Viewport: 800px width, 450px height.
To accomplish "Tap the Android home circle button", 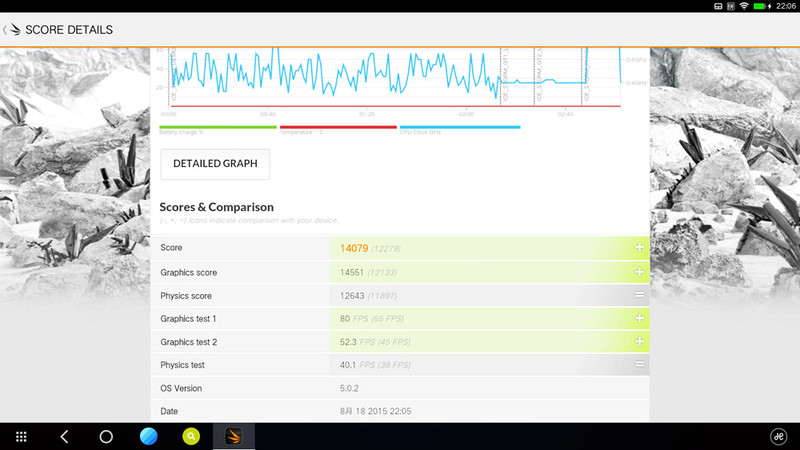I will (x=106, y=437).
